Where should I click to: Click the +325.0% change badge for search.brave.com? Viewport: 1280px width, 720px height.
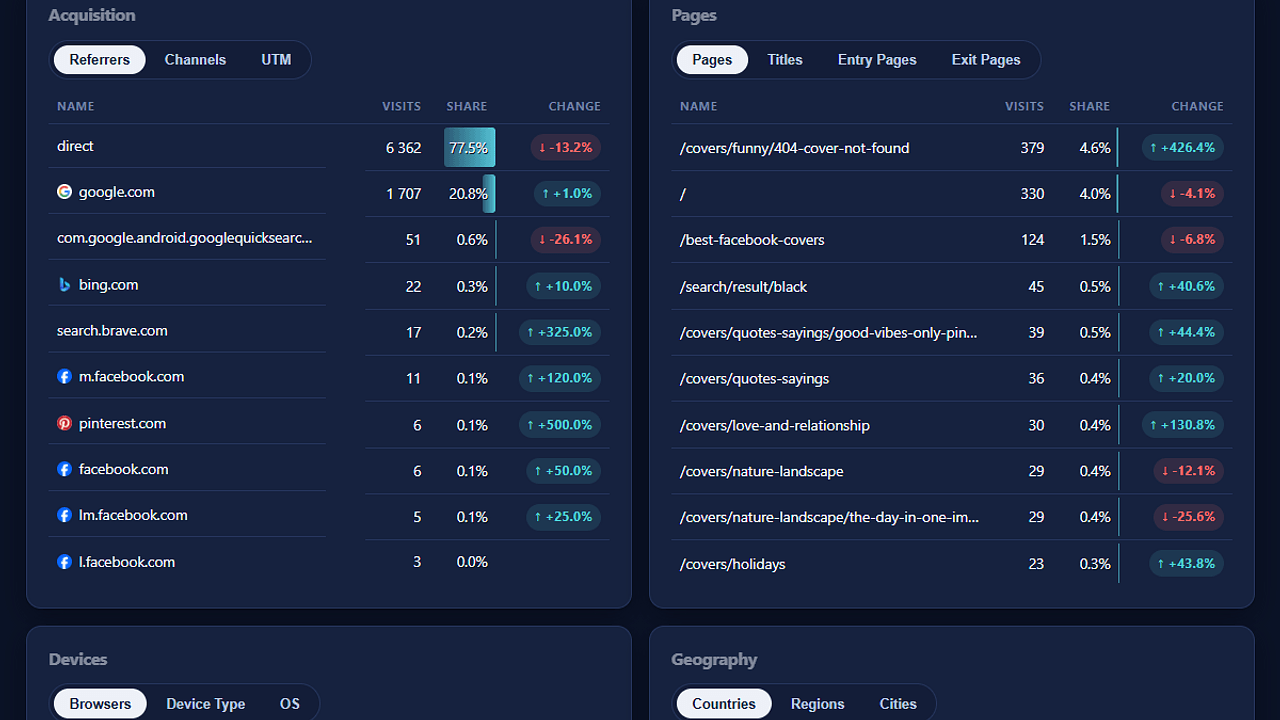(x=560, y=332)
